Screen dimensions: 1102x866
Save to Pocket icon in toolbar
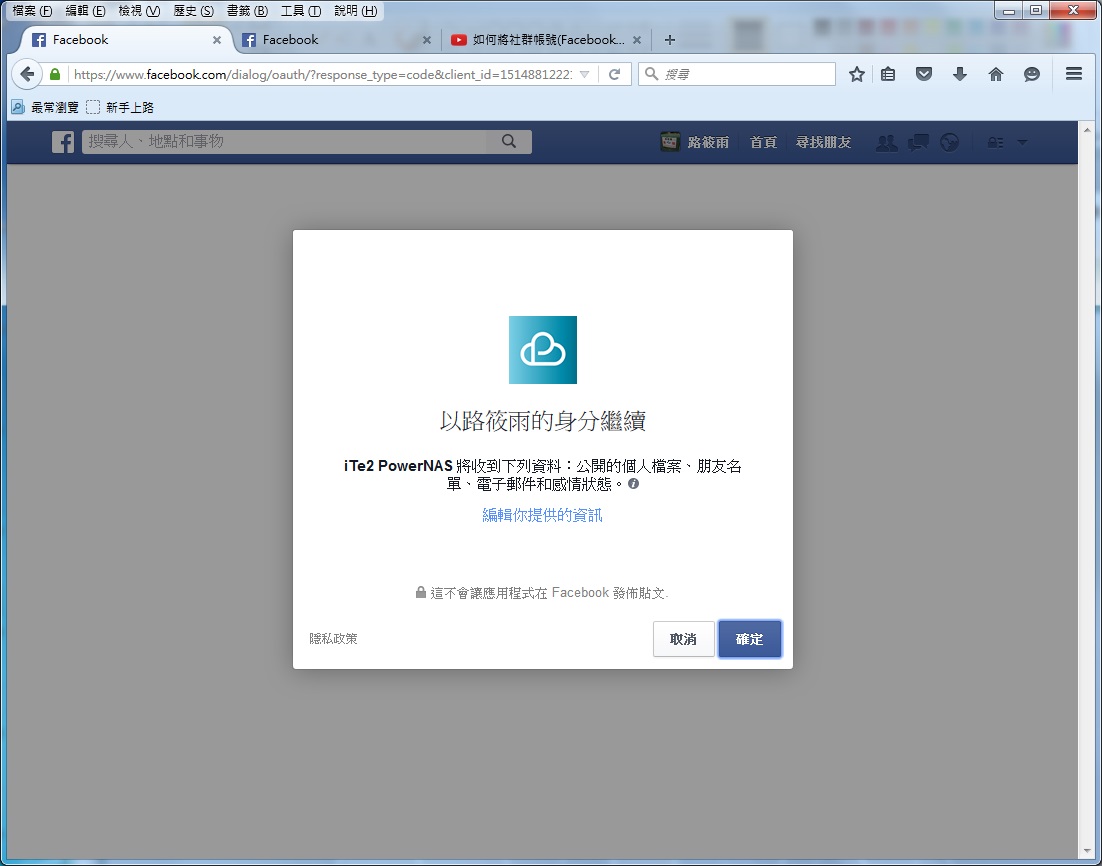pyautogui.click(x=923, y=74)
